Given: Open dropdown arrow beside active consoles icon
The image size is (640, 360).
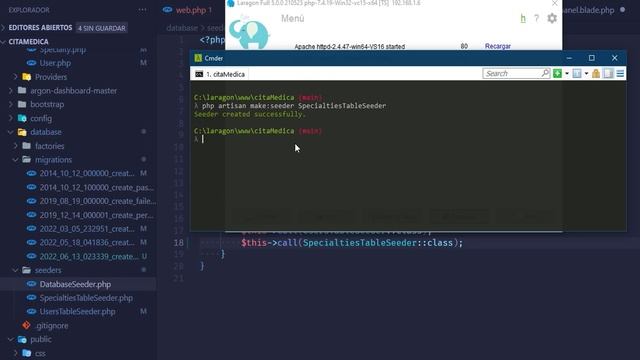Looking at the screenshot, I should click(x=586, y=74).
